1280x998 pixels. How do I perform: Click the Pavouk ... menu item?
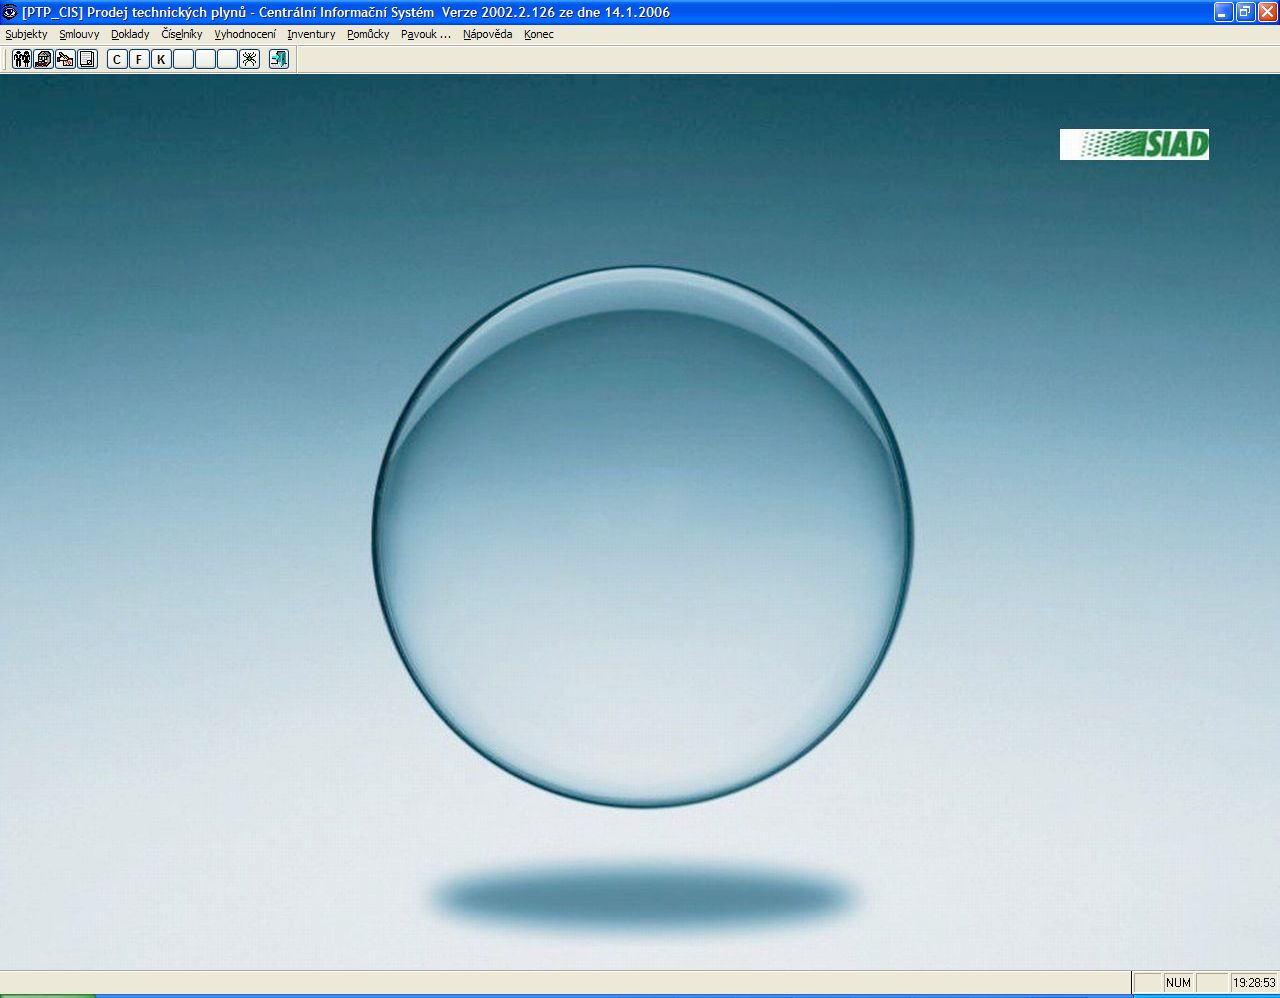click(x=426, y=34)
